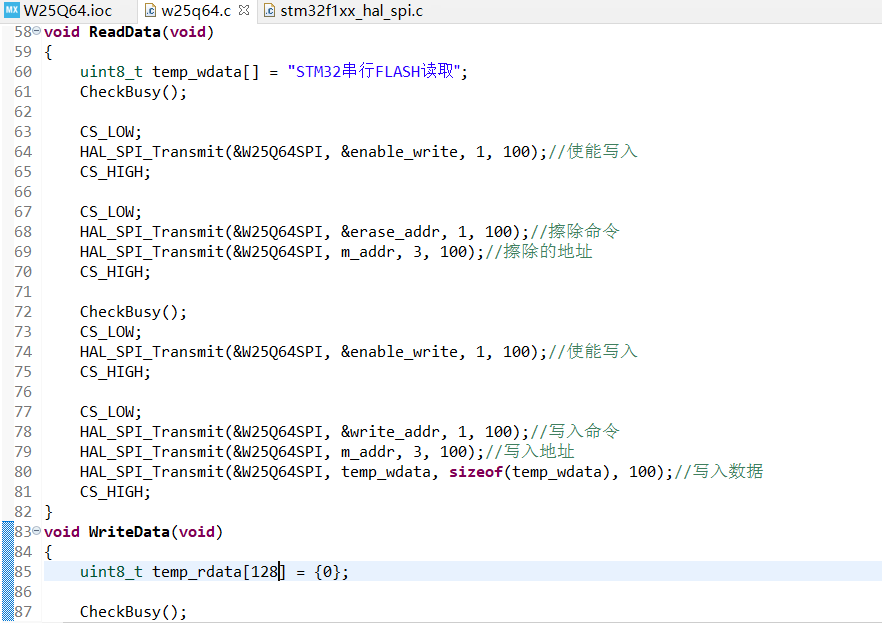Select the w25q64.c editor tab
This screenshot has width=882, height=623.
[x=196, y=11]
